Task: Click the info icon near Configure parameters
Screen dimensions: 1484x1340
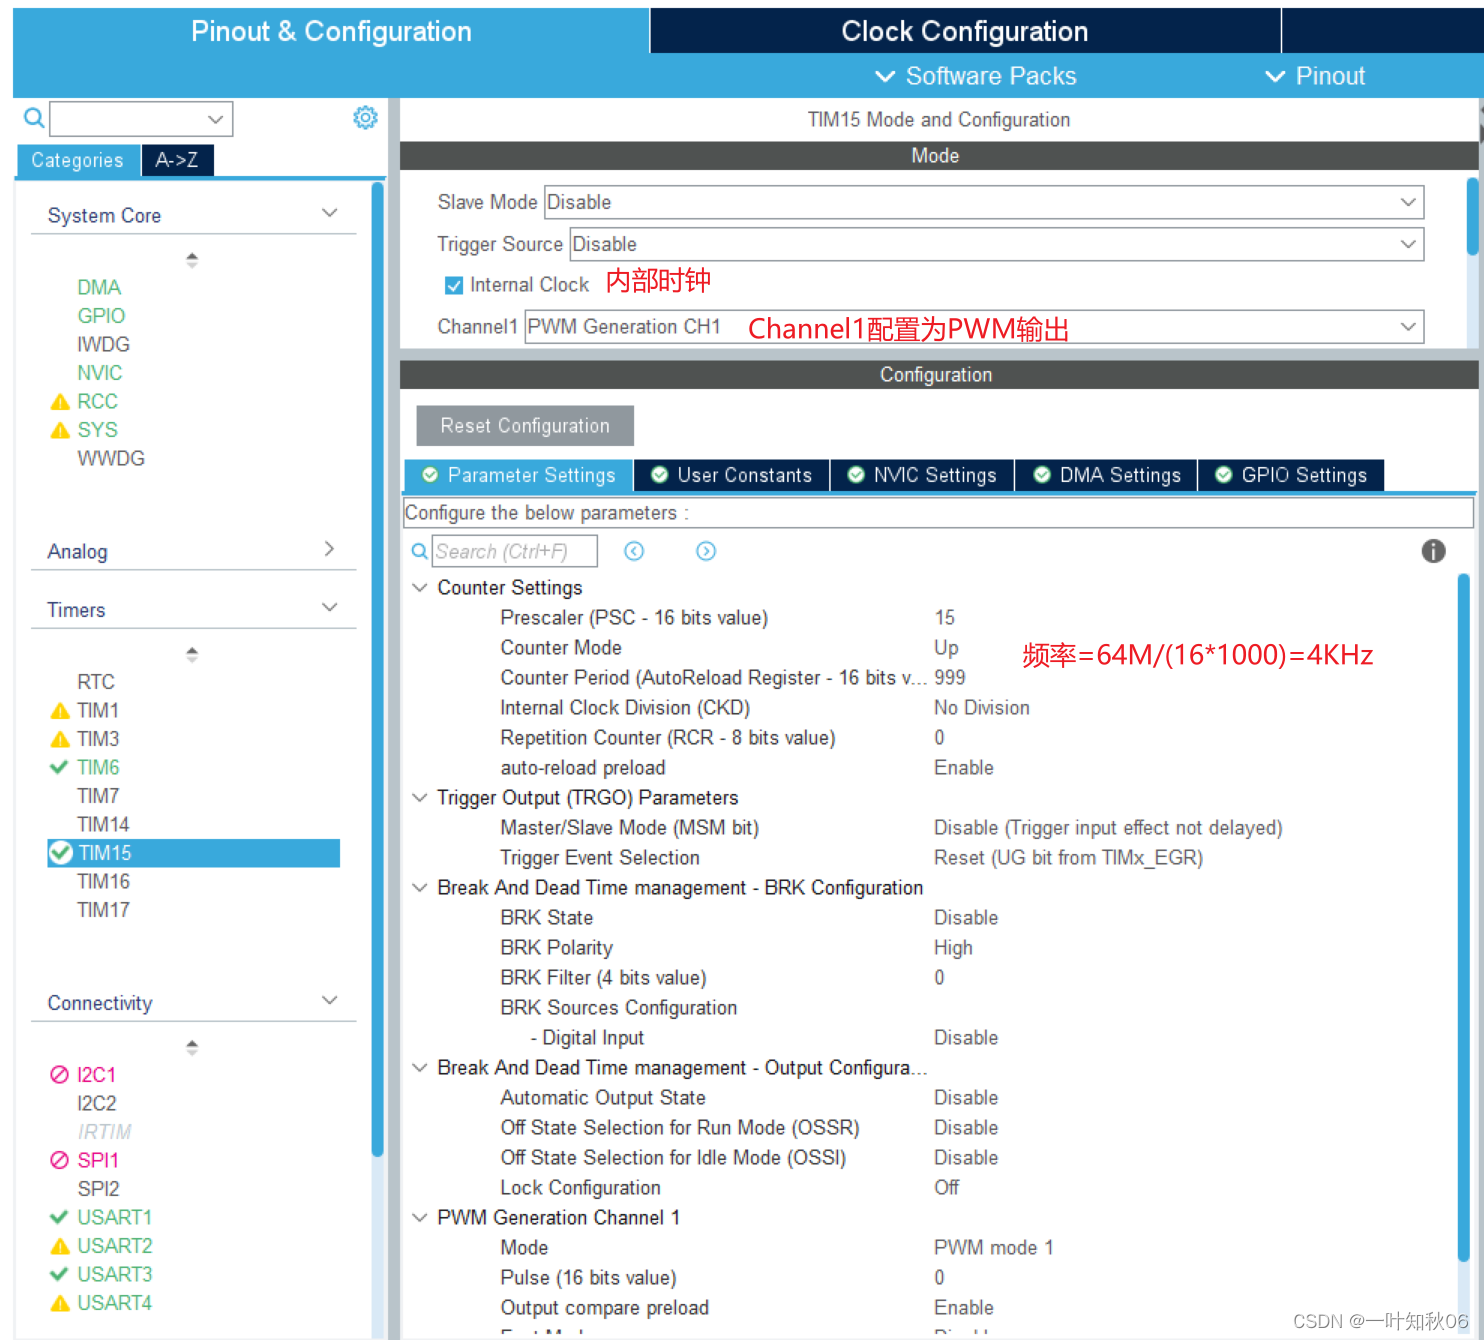Action: tap(1433, 551)
